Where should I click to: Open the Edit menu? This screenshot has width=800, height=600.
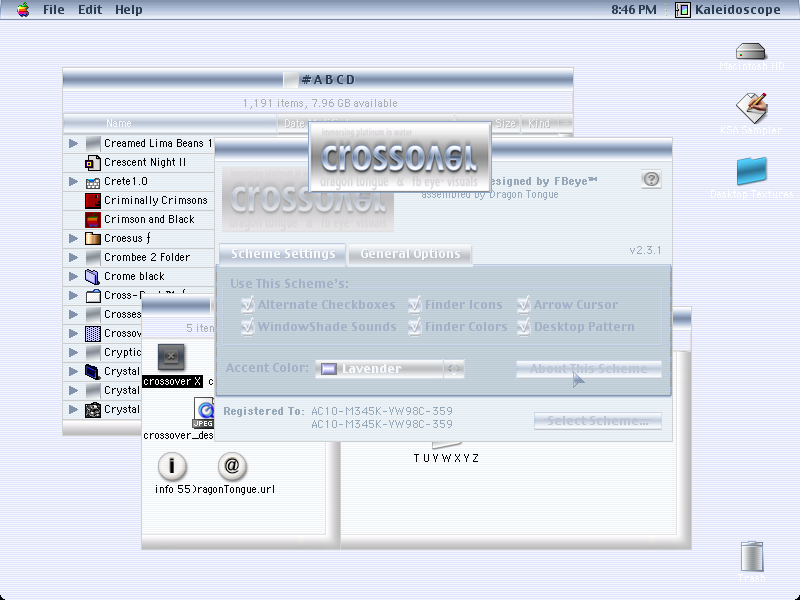tap(90, 9)
